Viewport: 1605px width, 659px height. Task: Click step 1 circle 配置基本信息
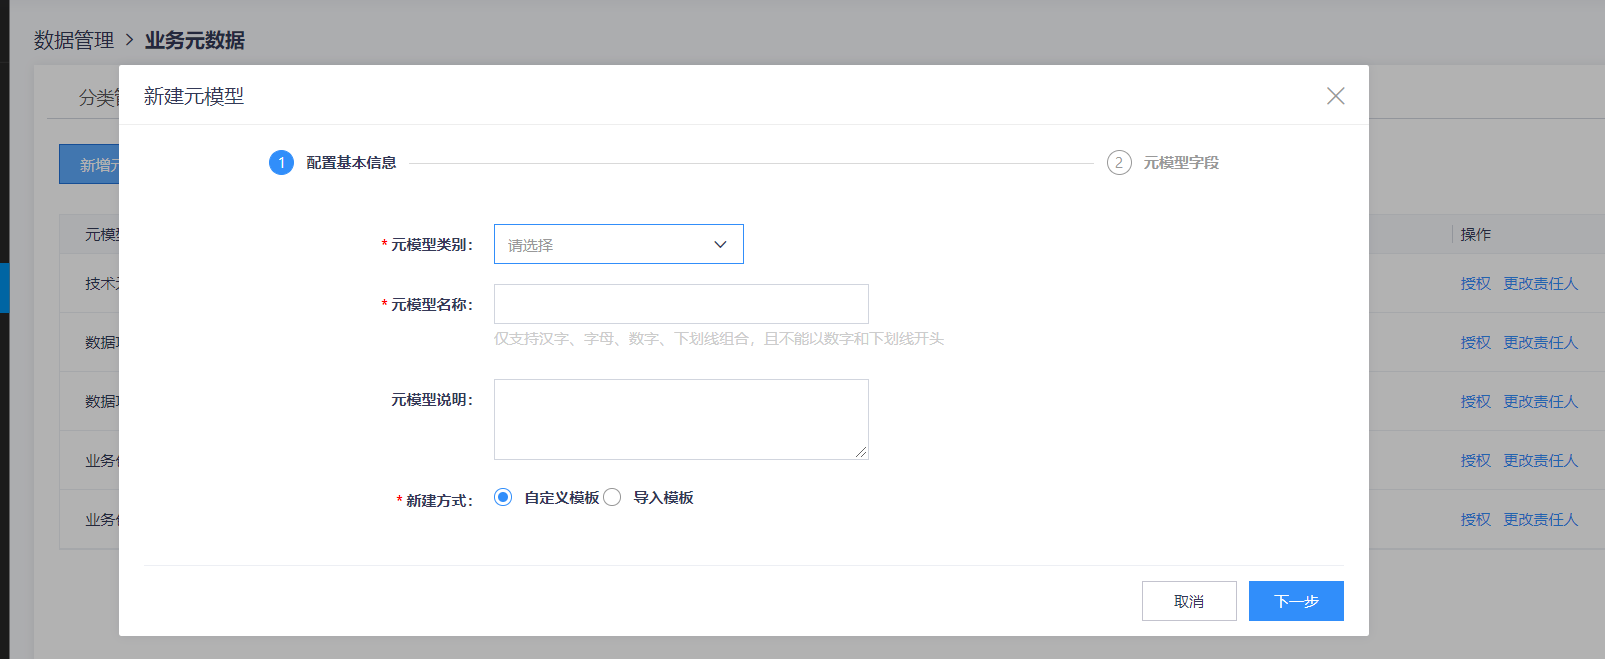point(281,162)
